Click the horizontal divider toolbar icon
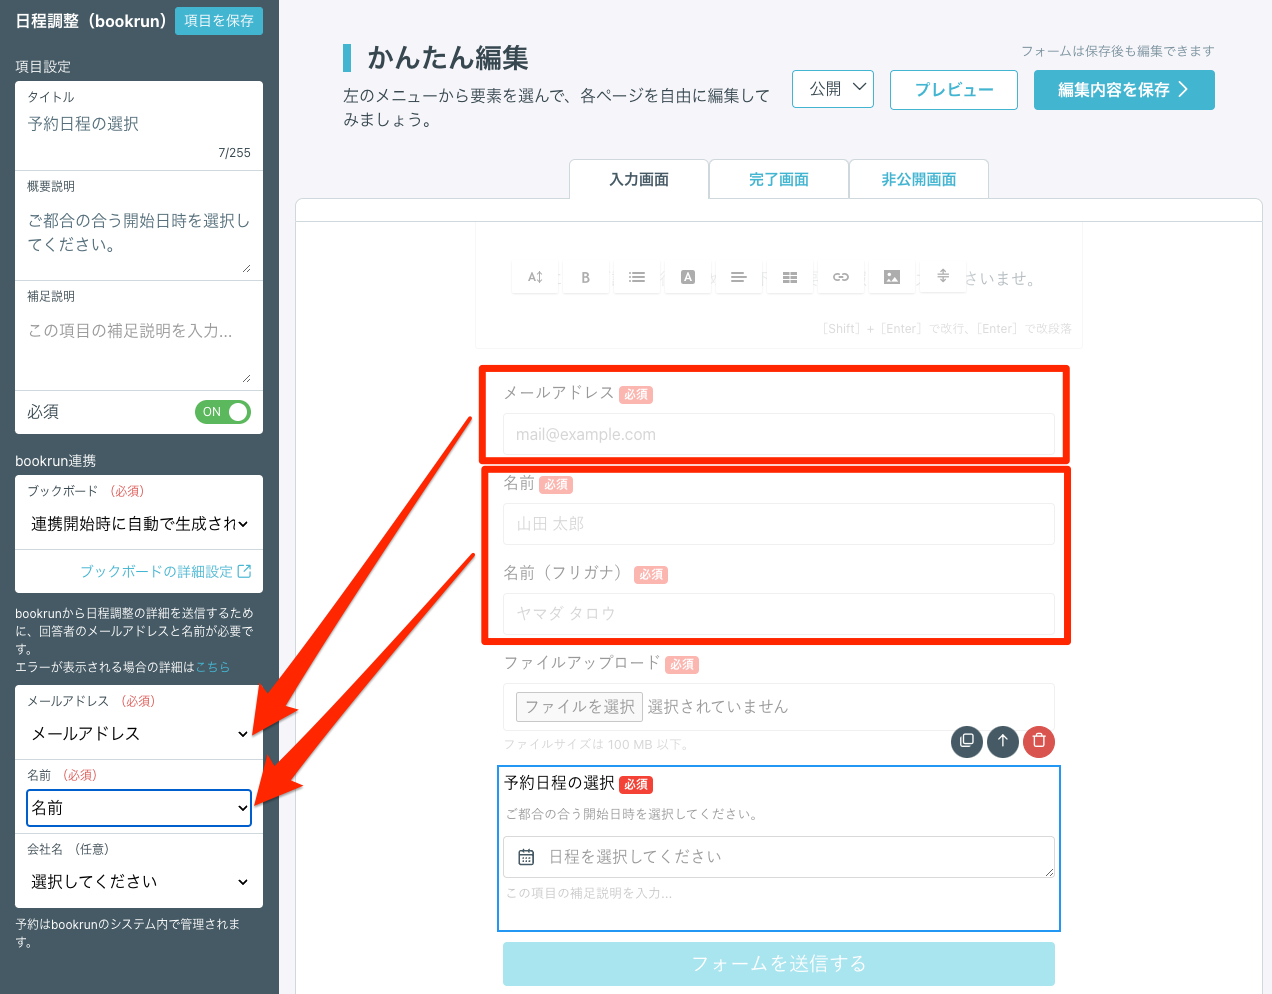This screenshot has width=1272, height=994. pos(943,276)
